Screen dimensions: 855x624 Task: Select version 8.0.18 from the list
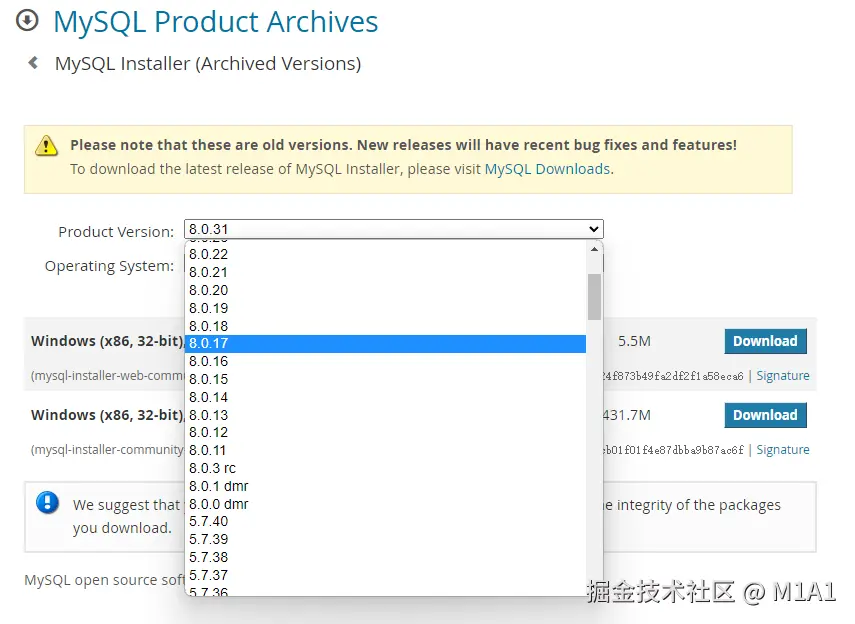click(386, 326)
